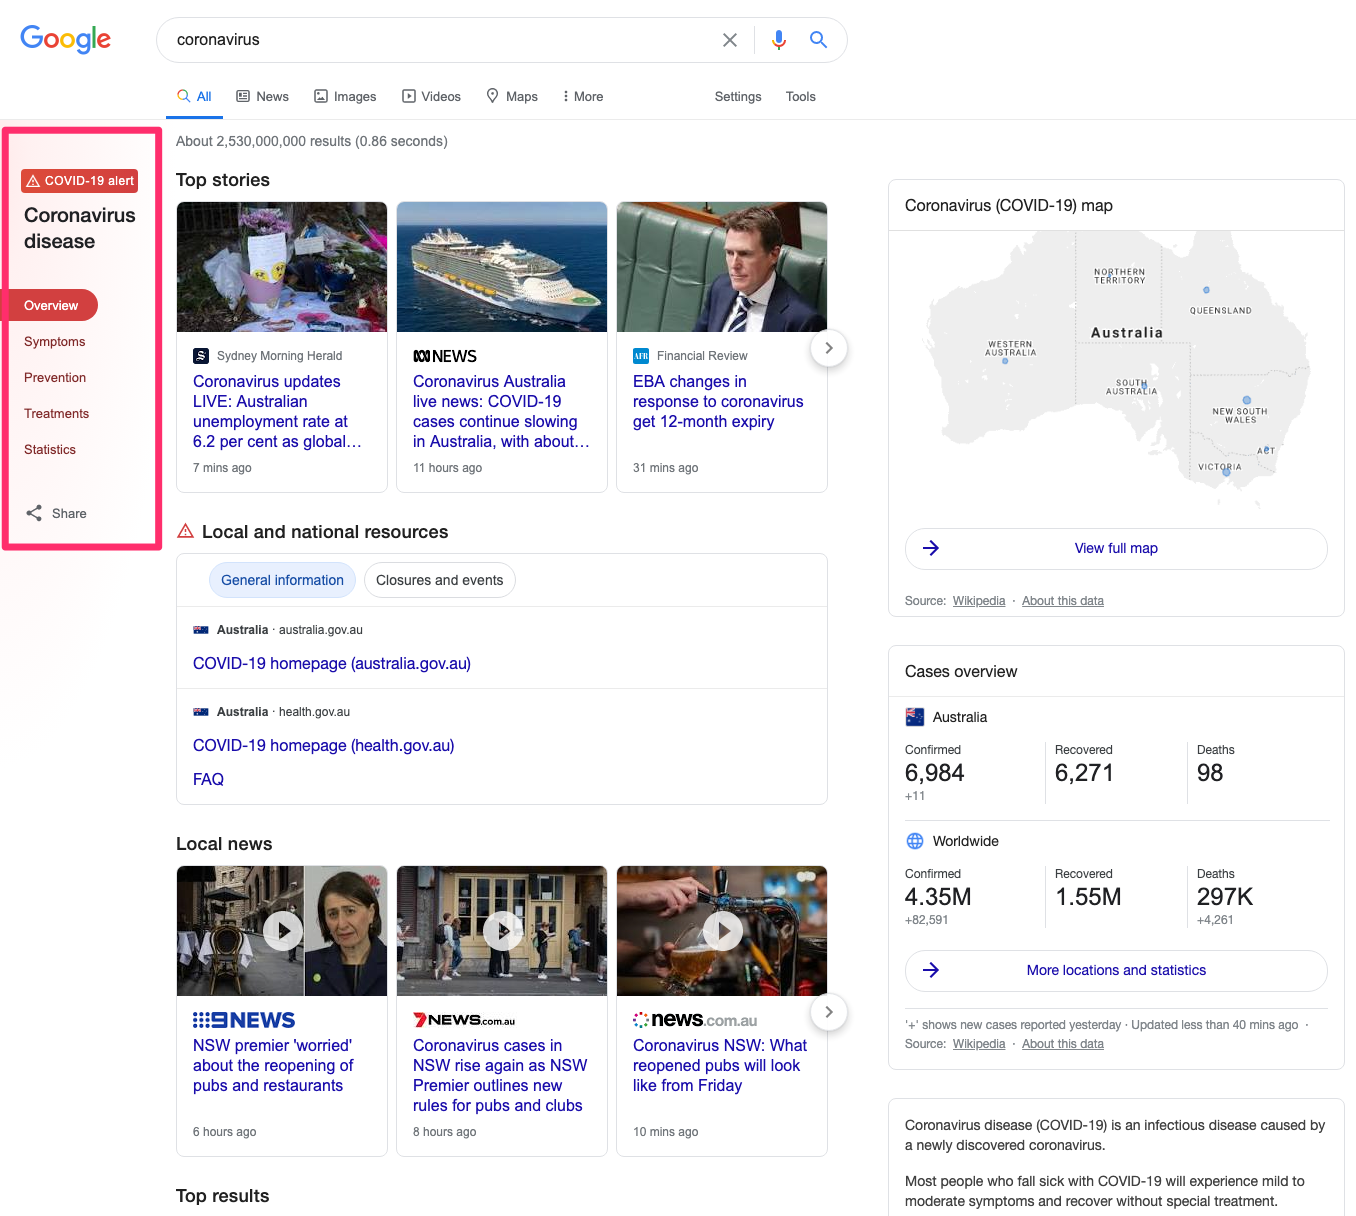The height and width of the screenshot is (1216, 1356).
Task: Open Coronavirus NSW reopened pubs headline
Action: click(720, 1066)
